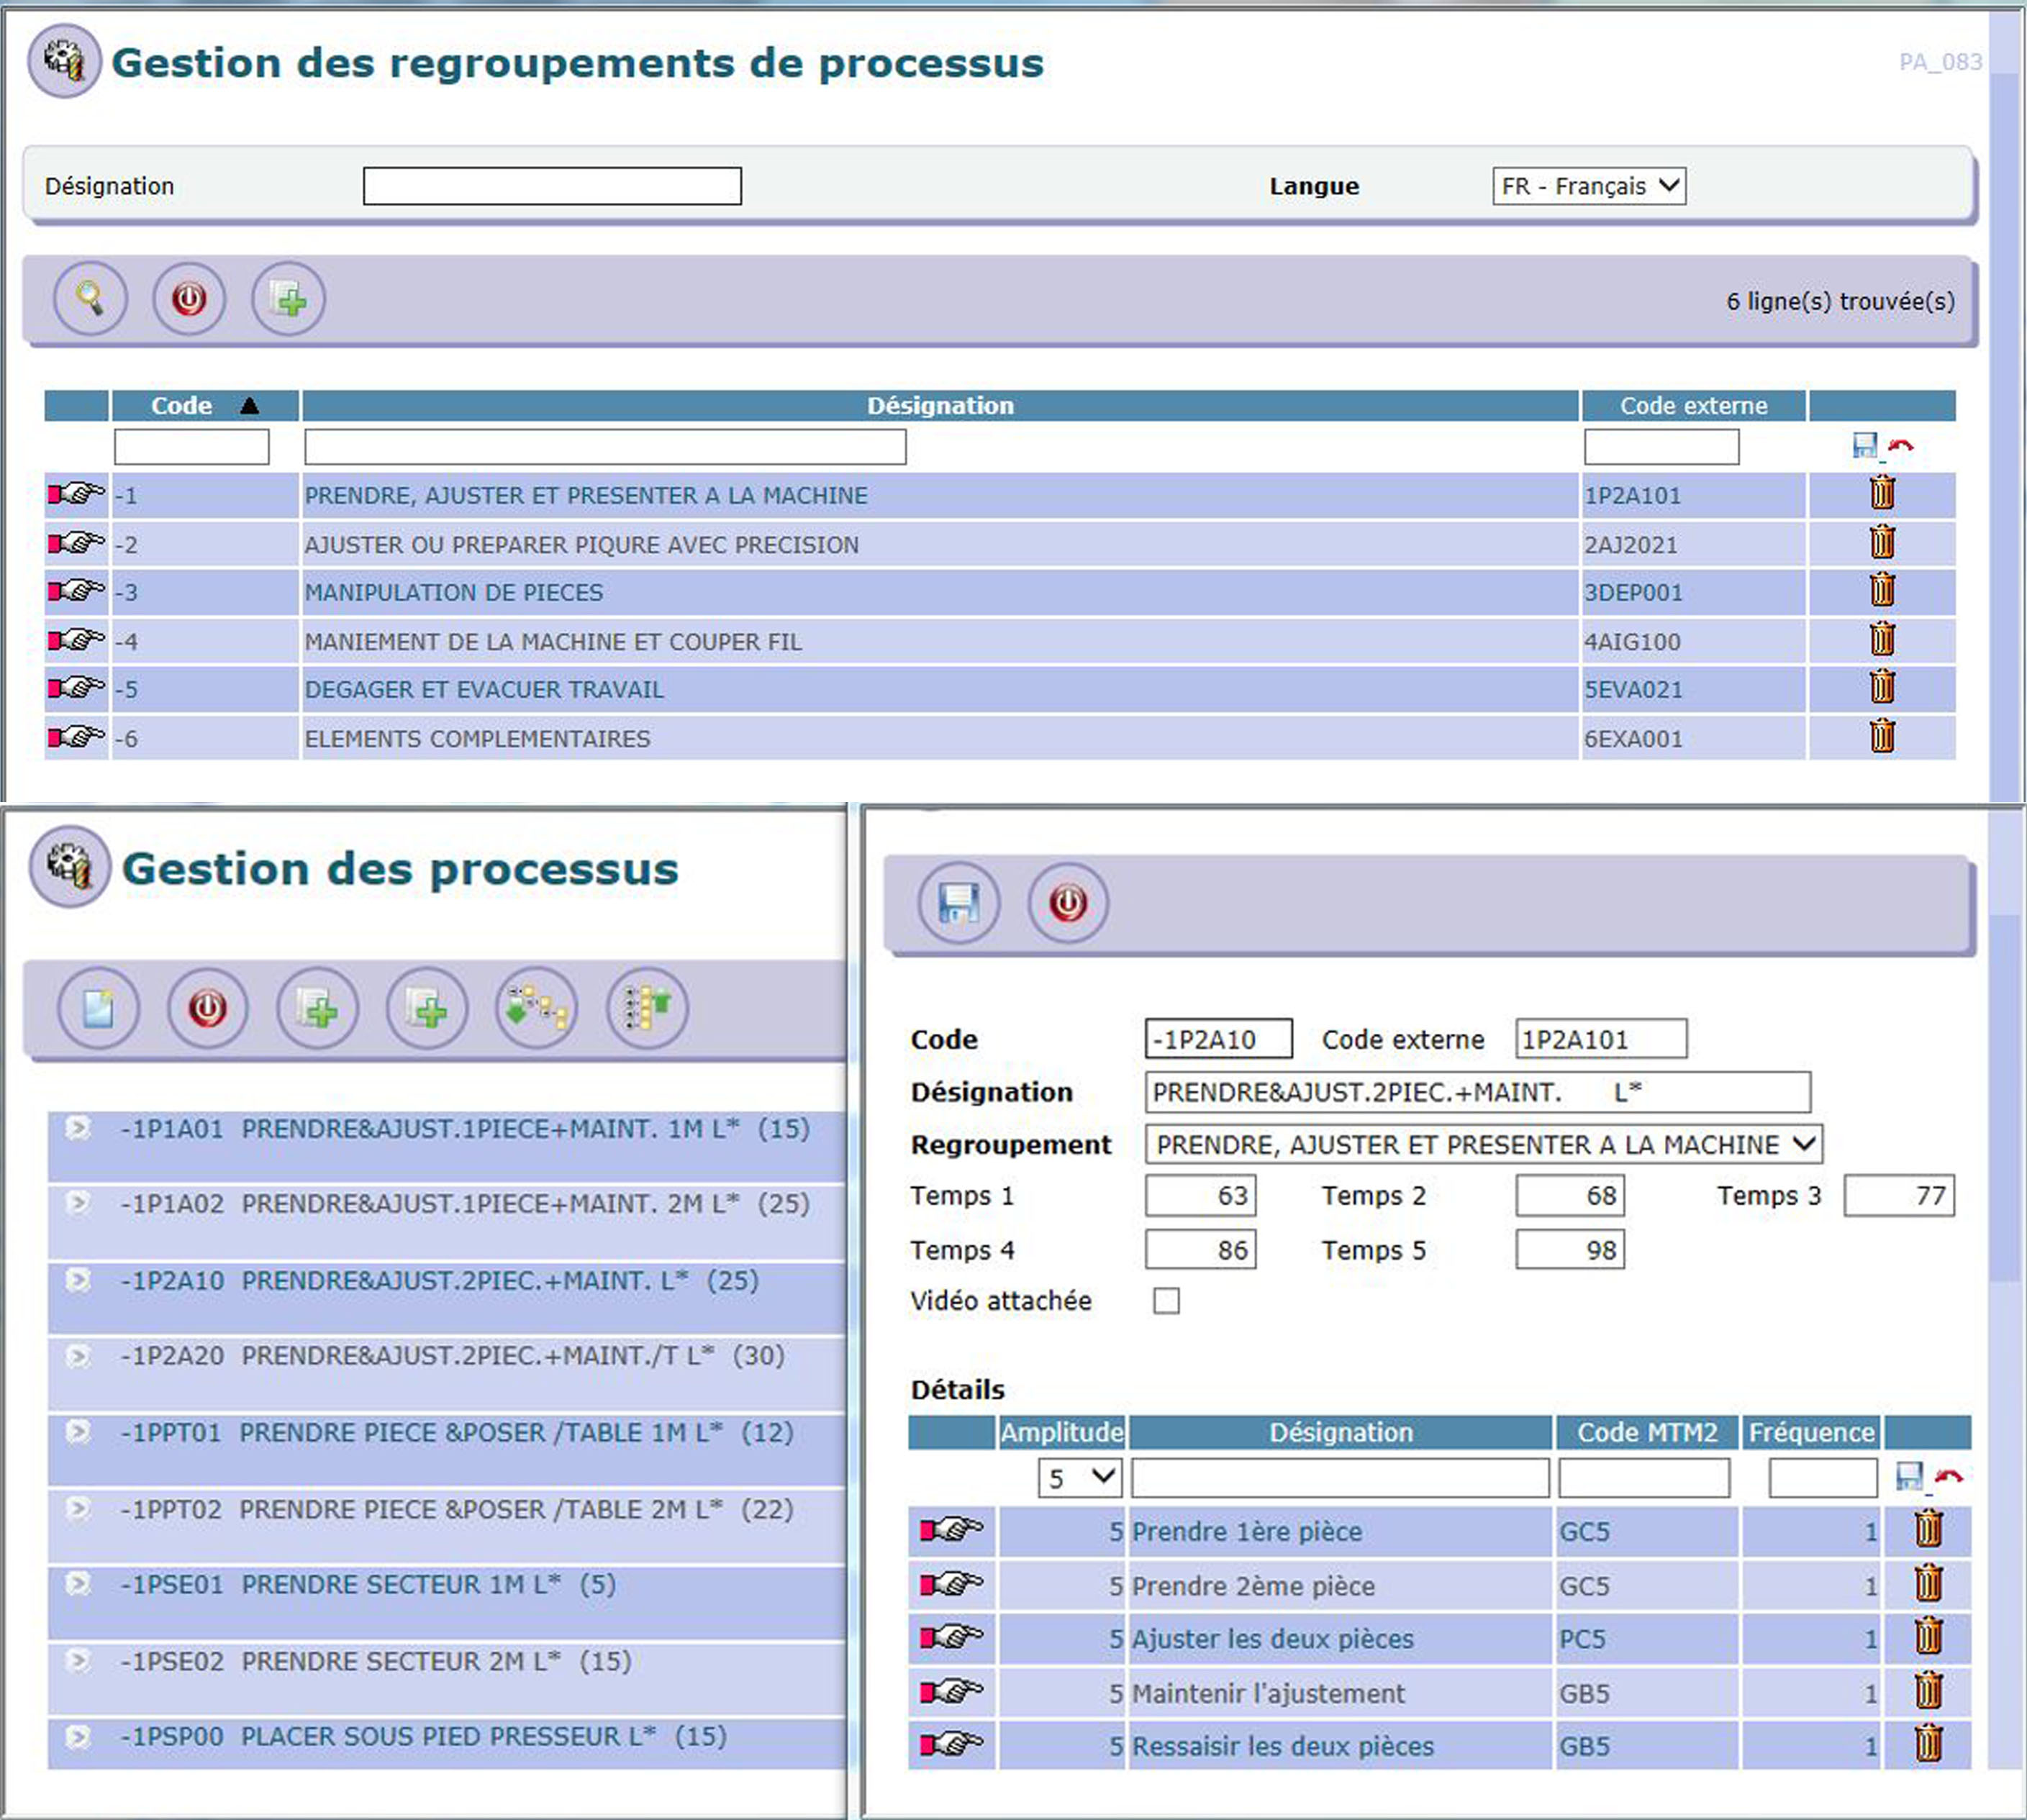Open row -1 using its pointing hand icon
Screen dimensions: 2027x1820
77,494
